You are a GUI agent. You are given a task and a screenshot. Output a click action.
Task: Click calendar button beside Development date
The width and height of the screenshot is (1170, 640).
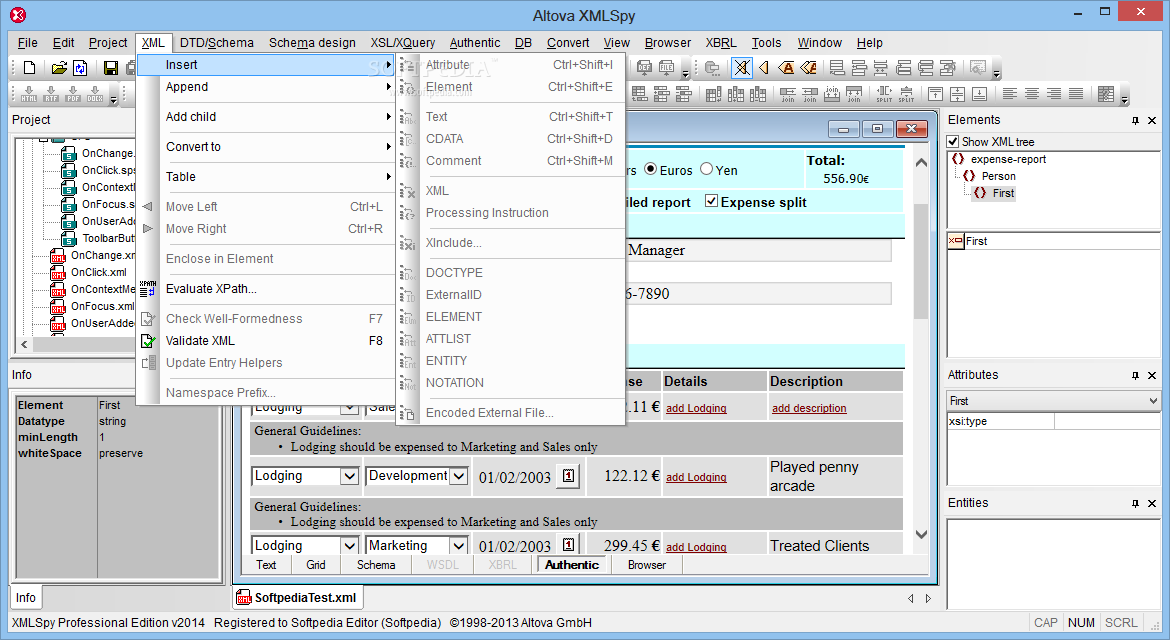coord(569,475)
